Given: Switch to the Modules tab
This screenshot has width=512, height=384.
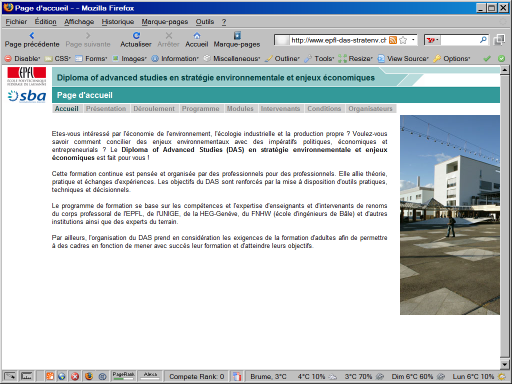Looking at the screenshot, I should pos(240,109).
